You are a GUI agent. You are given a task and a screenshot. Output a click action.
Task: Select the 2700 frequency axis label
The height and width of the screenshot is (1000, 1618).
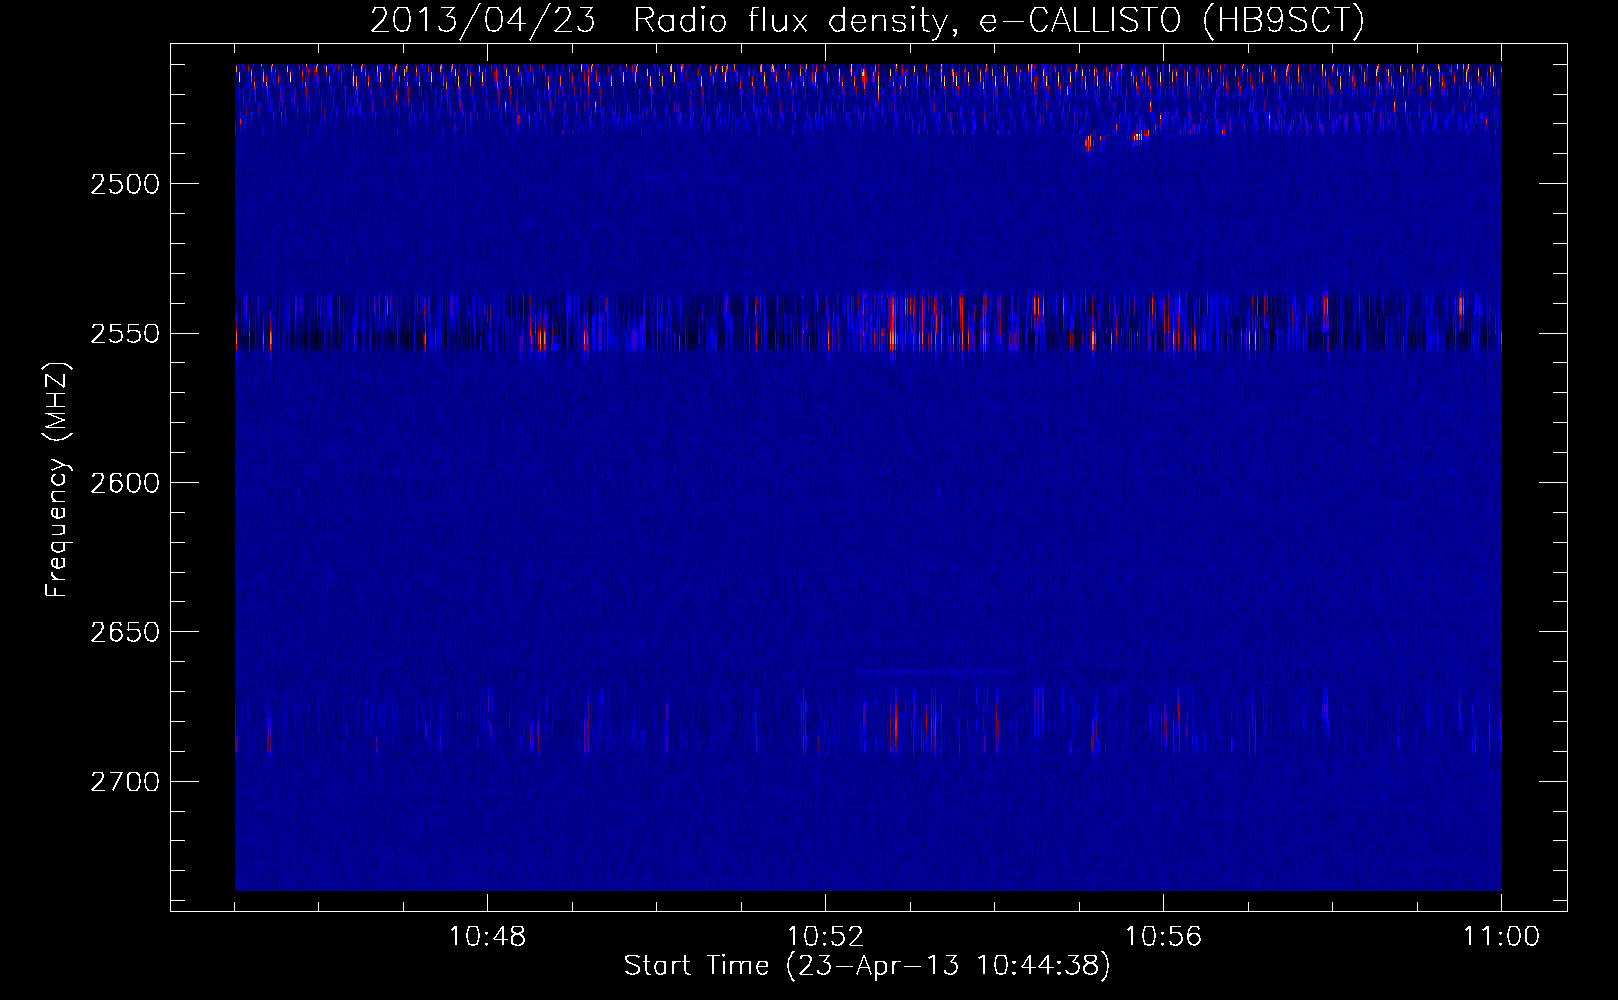pos(124,781)
